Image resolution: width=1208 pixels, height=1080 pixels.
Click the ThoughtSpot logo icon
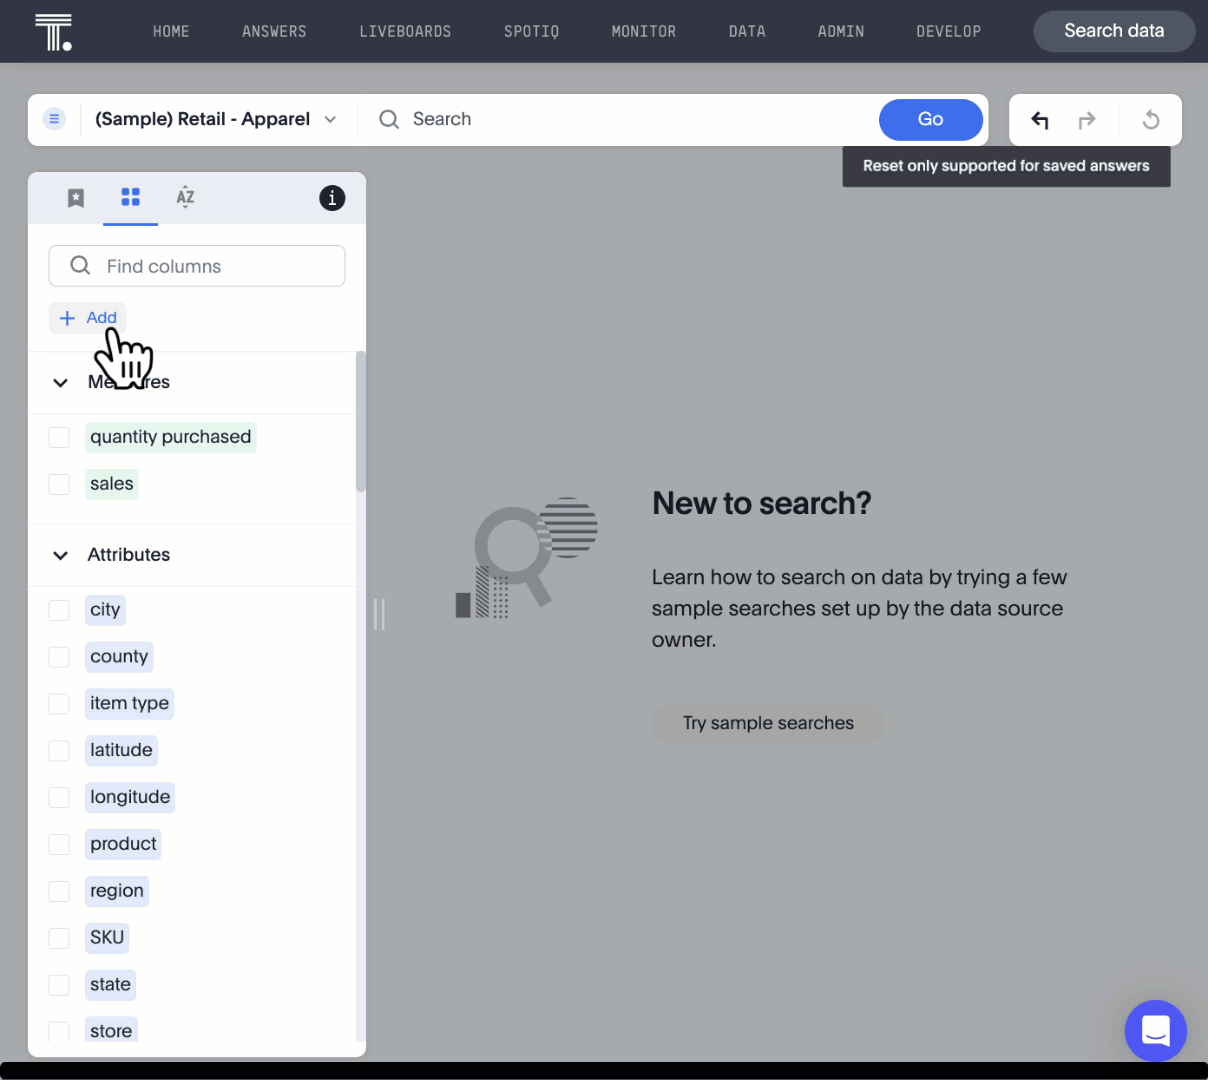(53, 32)
